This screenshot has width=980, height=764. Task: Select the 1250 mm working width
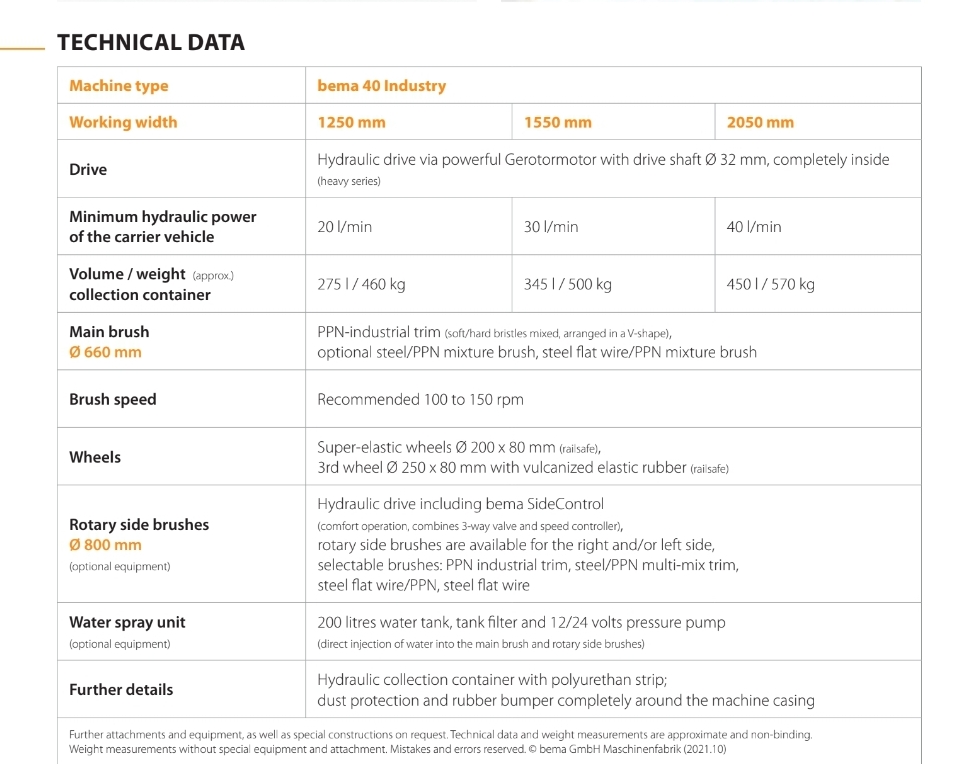[351, 122]
